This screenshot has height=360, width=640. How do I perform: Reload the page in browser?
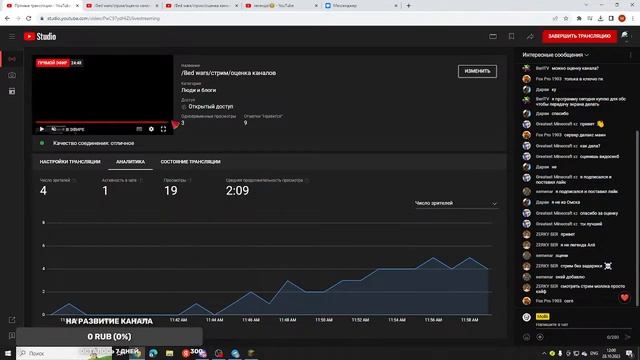pos(29,18)
